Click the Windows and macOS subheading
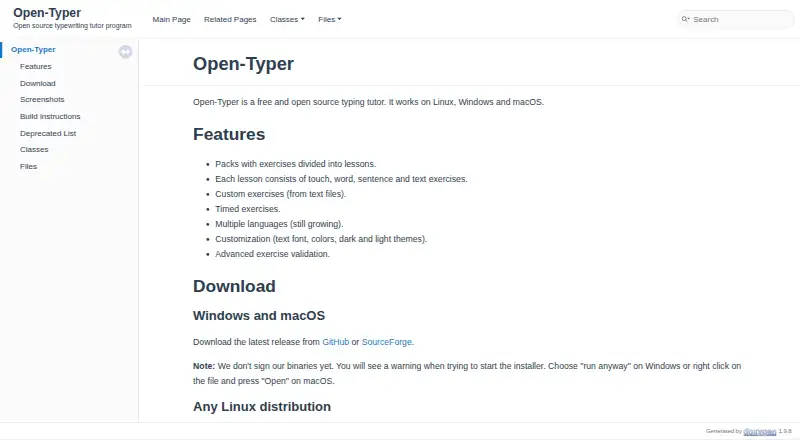The height and width of the screenshot is (440, 800). [x=259, y=315]
